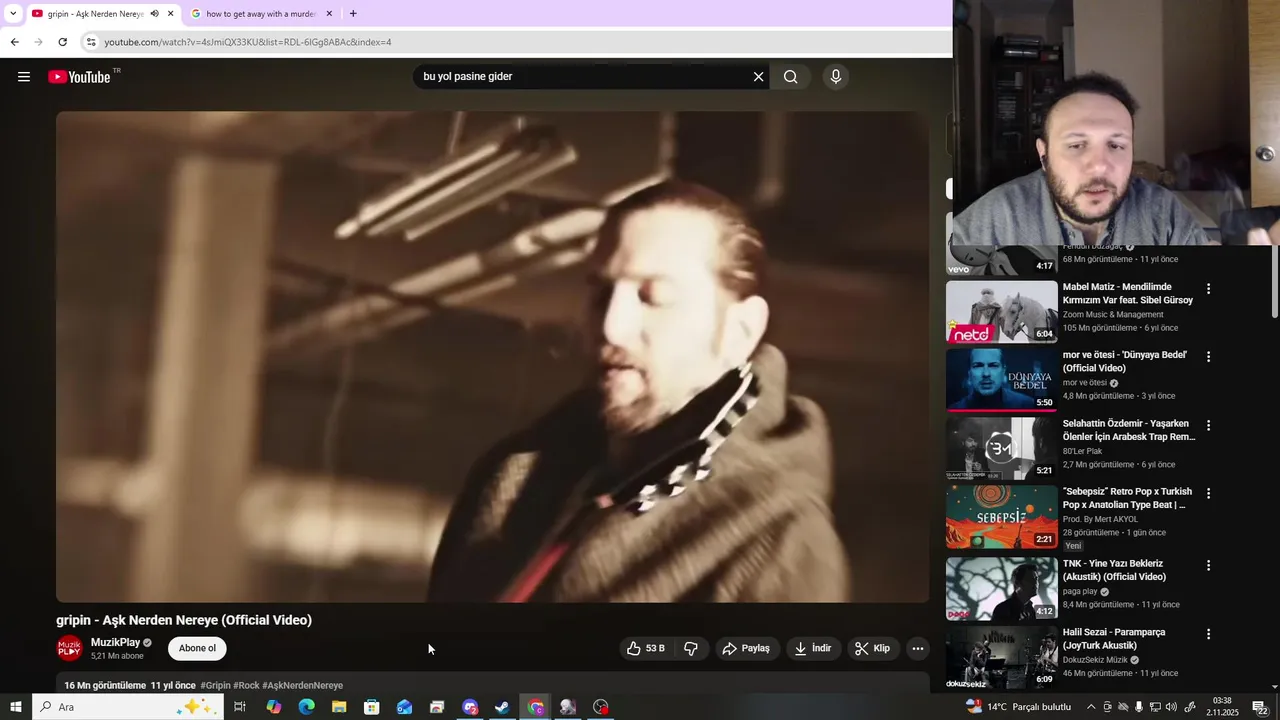The width and height of the screenshot is (1280, 720).
Task: Dislike the video with thumbs-down icon
Action: (x=691, y=648)
